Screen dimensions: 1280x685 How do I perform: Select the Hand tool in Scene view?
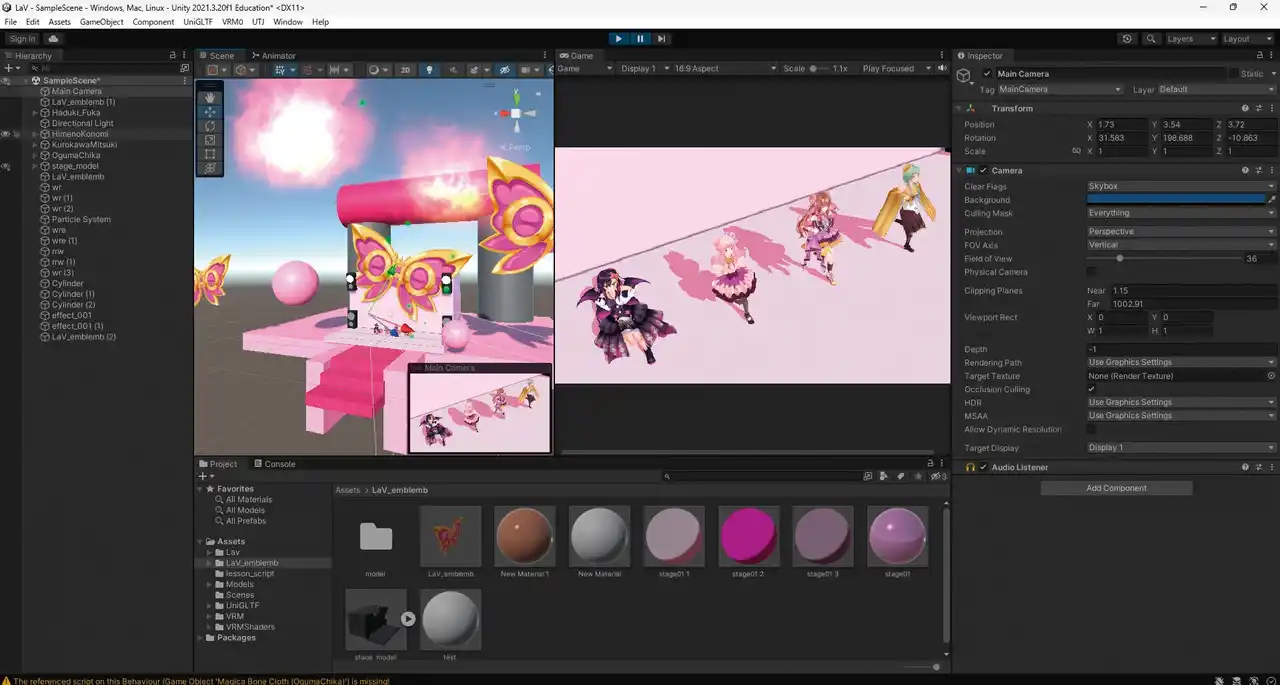210,97
